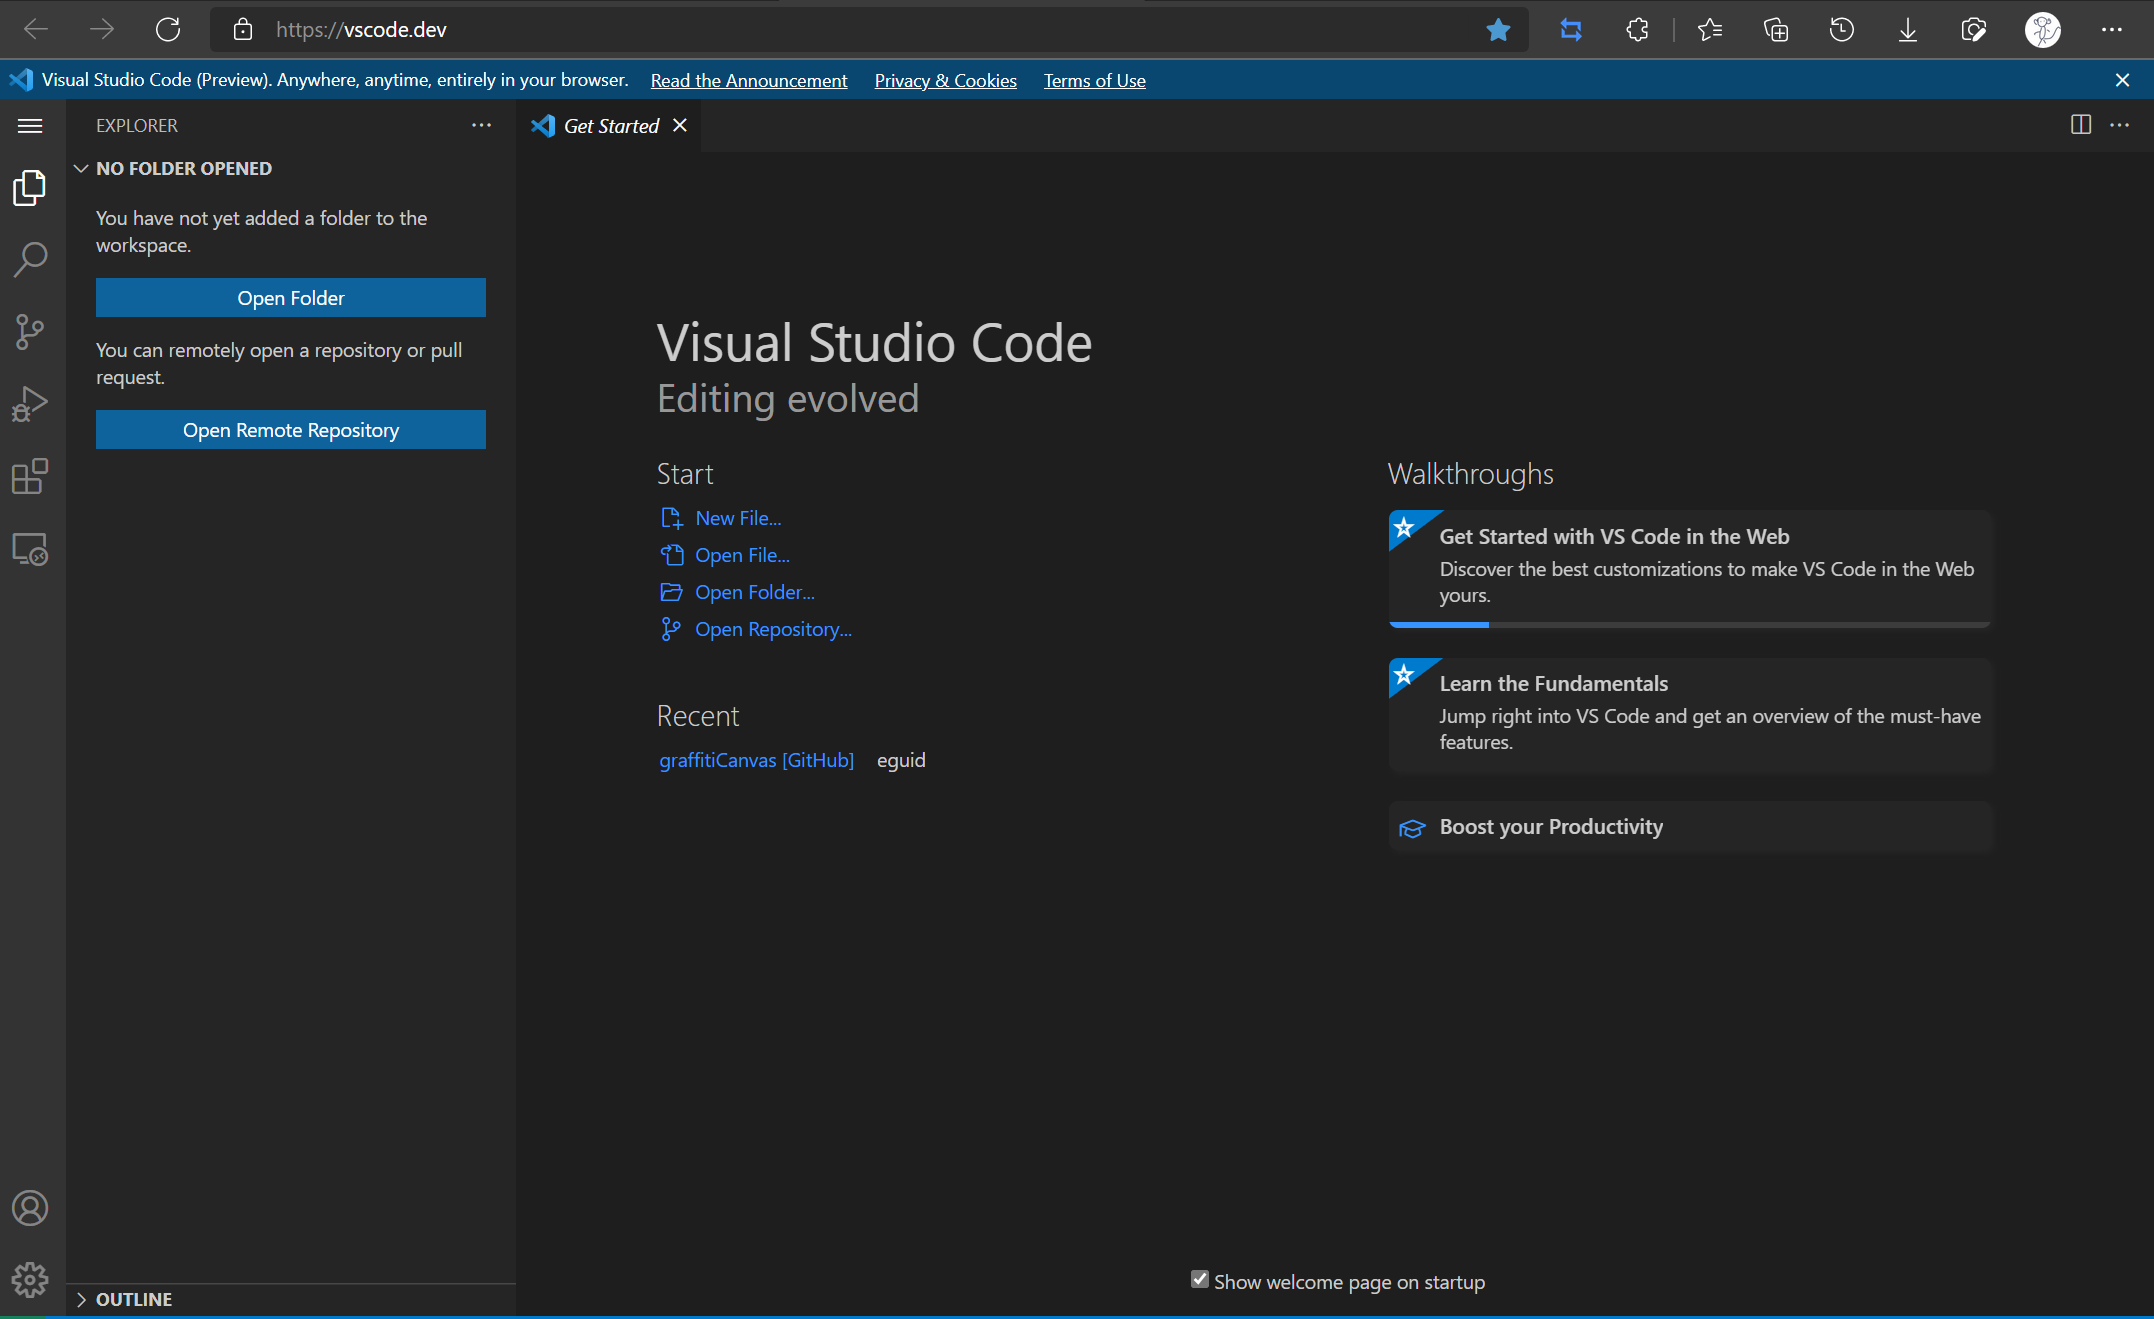Viewport: 2154px width, 1319px height.
Task: Open Boost your Productivity walkthrough
Action: [x=1690, y=827]
